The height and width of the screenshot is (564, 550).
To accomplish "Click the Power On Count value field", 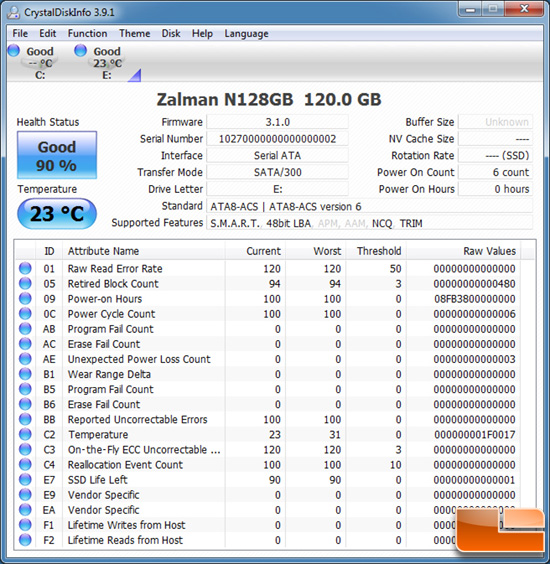I will click(495, 172).
